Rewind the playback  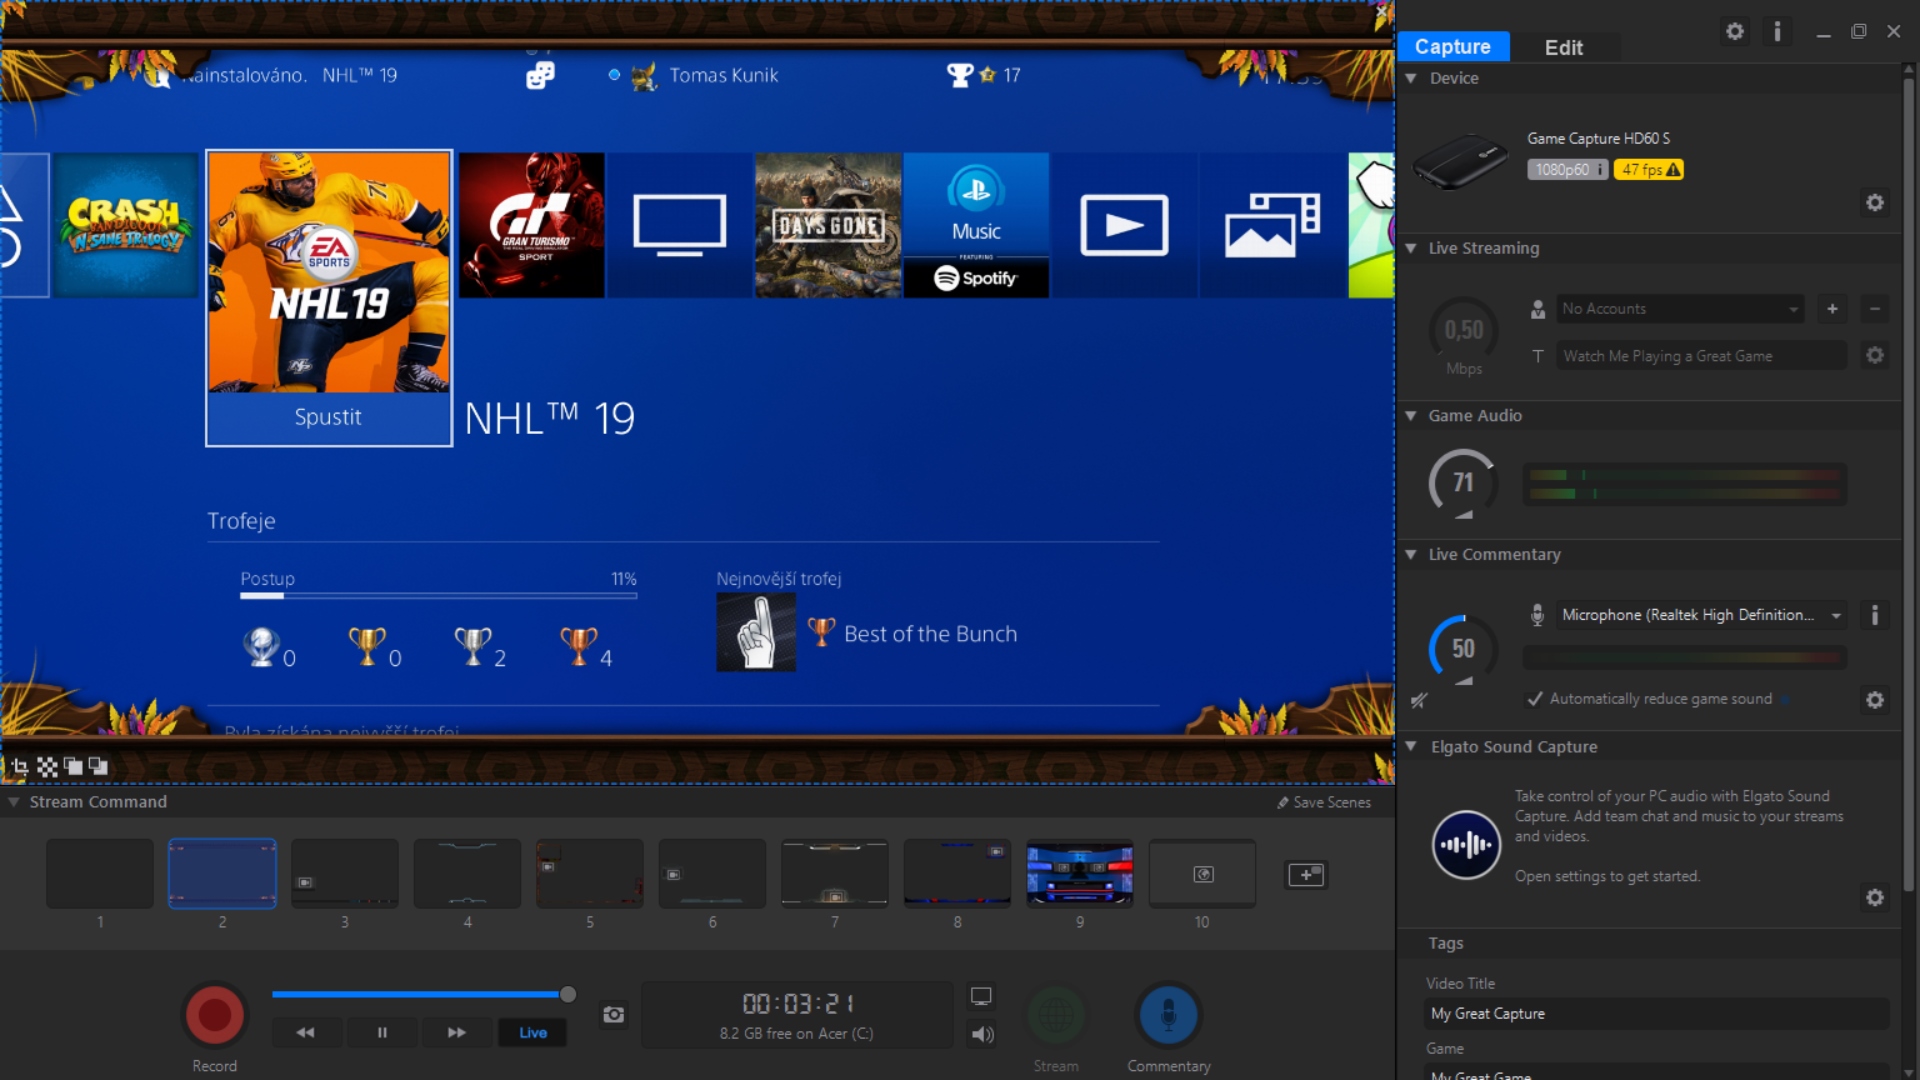[305, 1033]
